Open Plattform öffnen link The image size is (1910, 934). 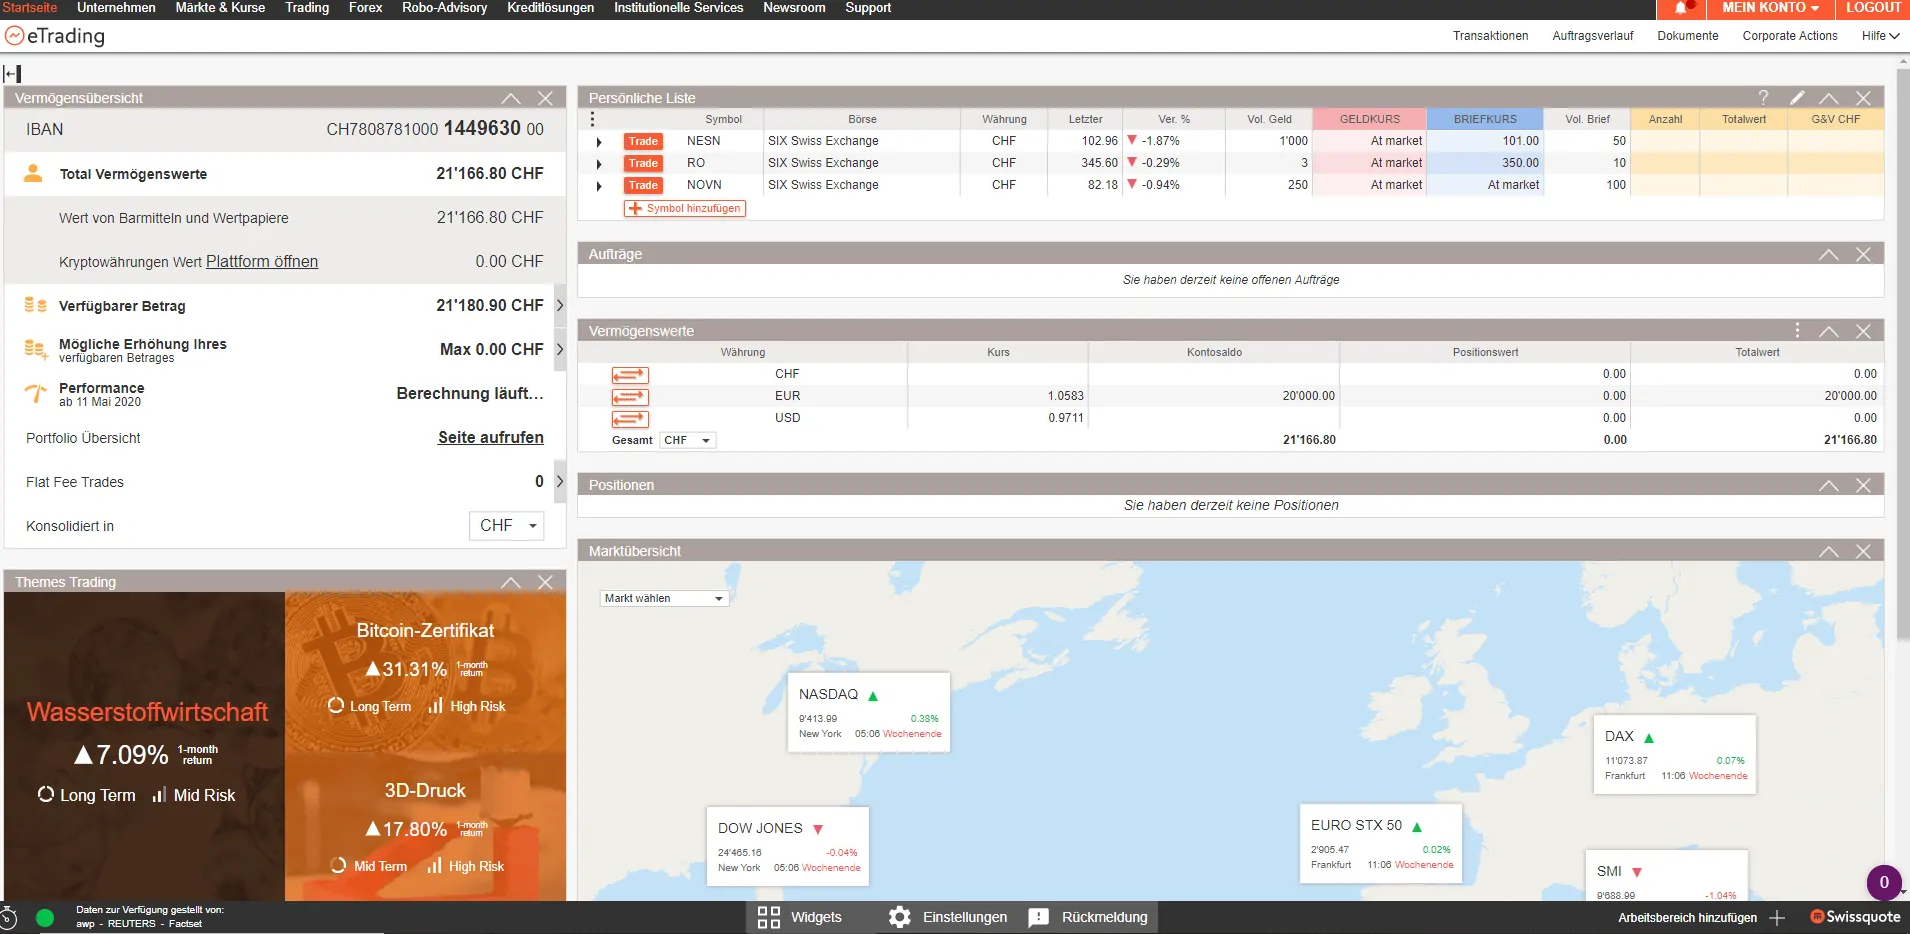point(262,262)
